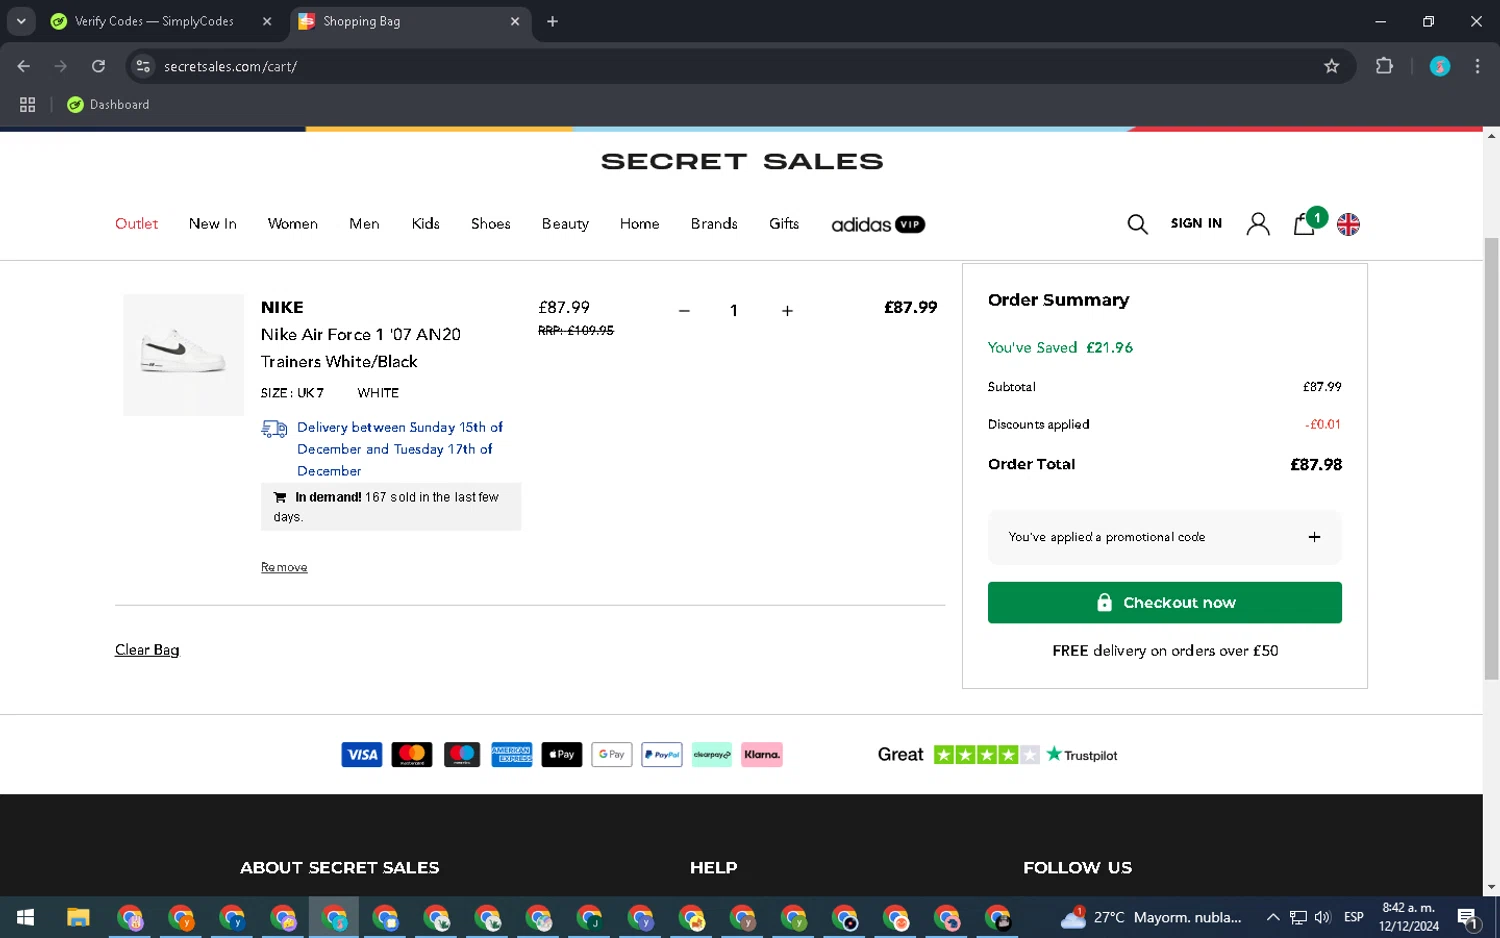Screen dimensions: 1500x938
Task: Open the Men menu
Action: [x=364, y=224]
